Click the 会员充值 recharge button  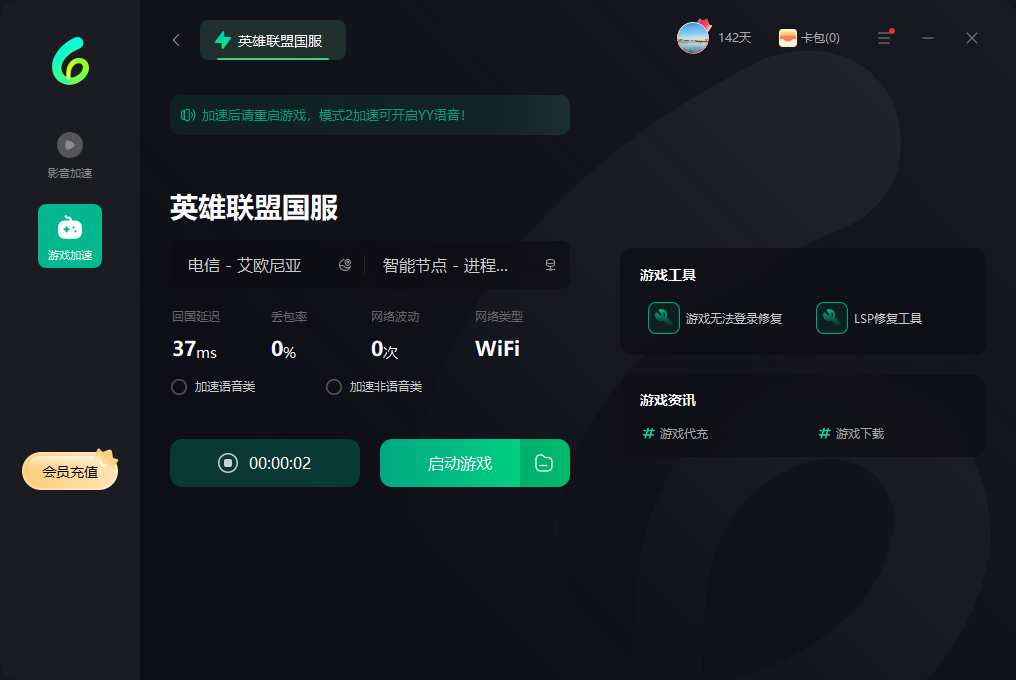tap(70, 471)
